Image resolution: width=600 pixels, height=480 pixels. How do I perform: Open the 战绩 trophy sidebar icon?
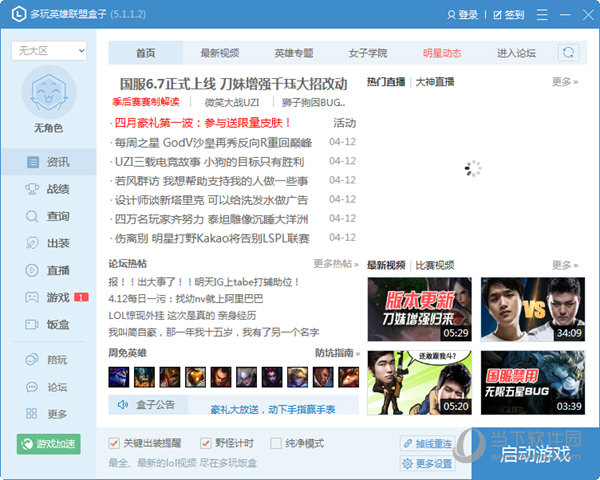tap(32, 189)
